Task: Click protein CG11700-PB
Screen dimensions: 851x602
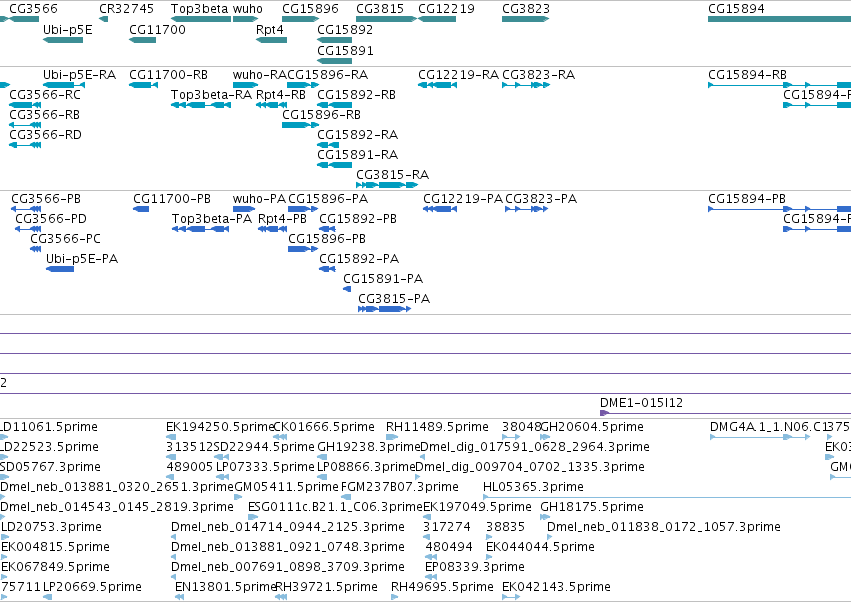Action: tap(172, 199)
